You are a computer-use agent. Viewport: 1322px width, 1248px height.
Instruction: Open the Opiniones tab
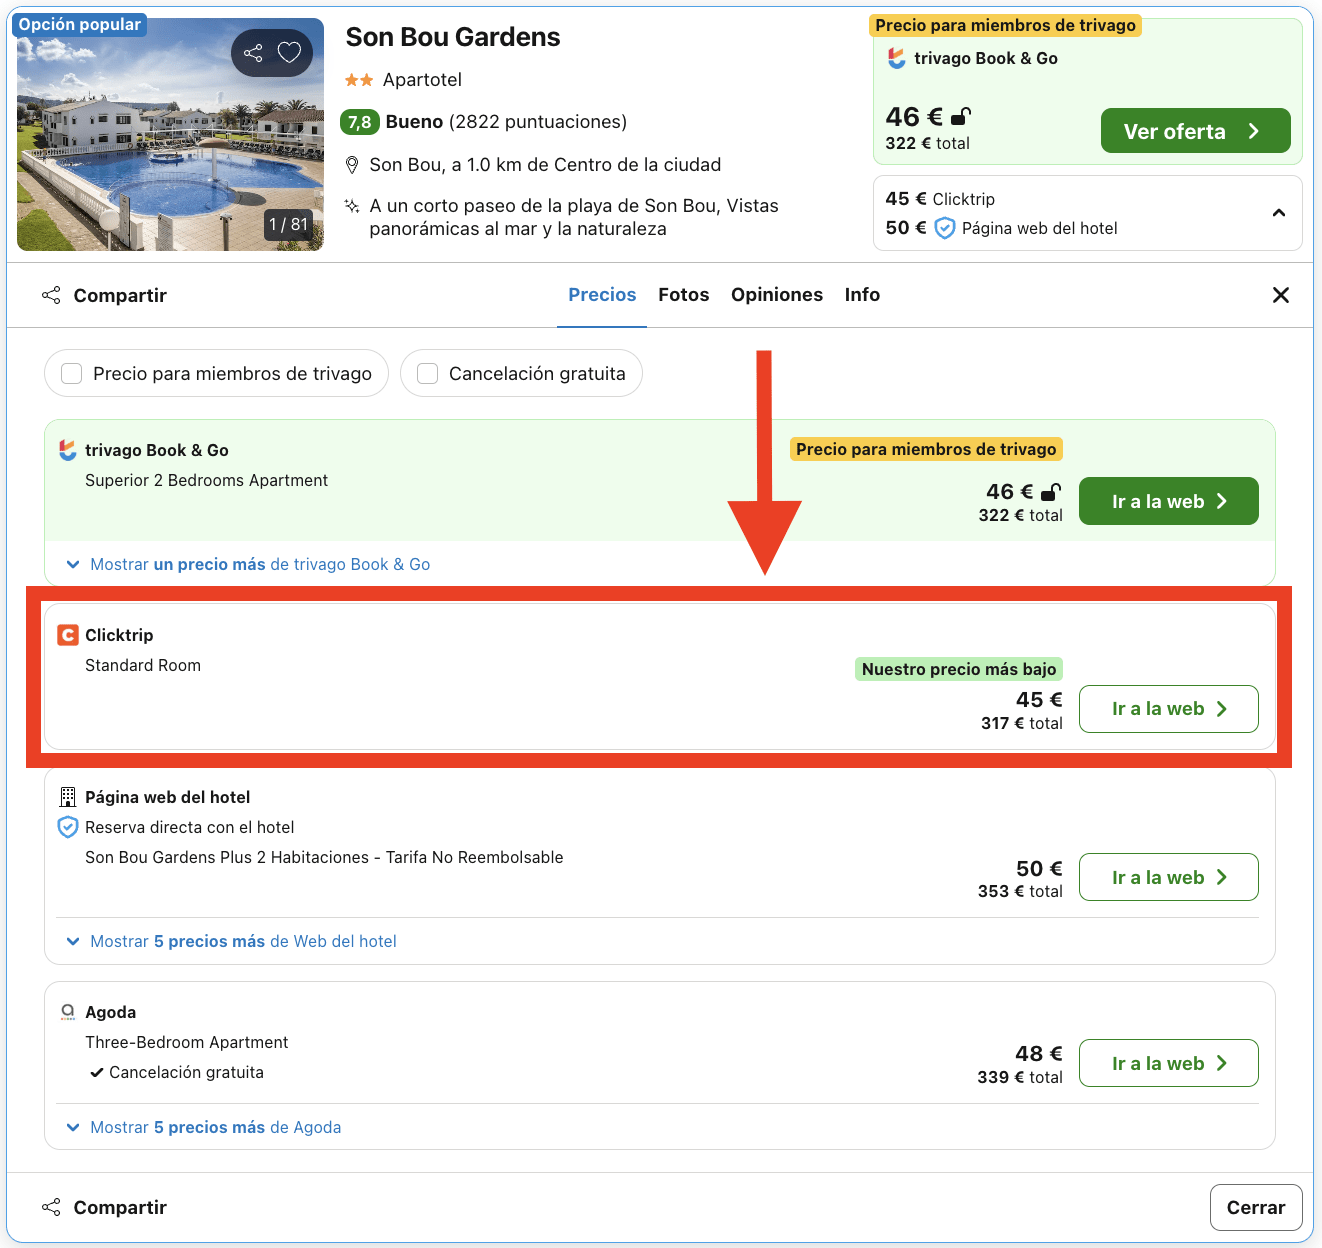777,295
